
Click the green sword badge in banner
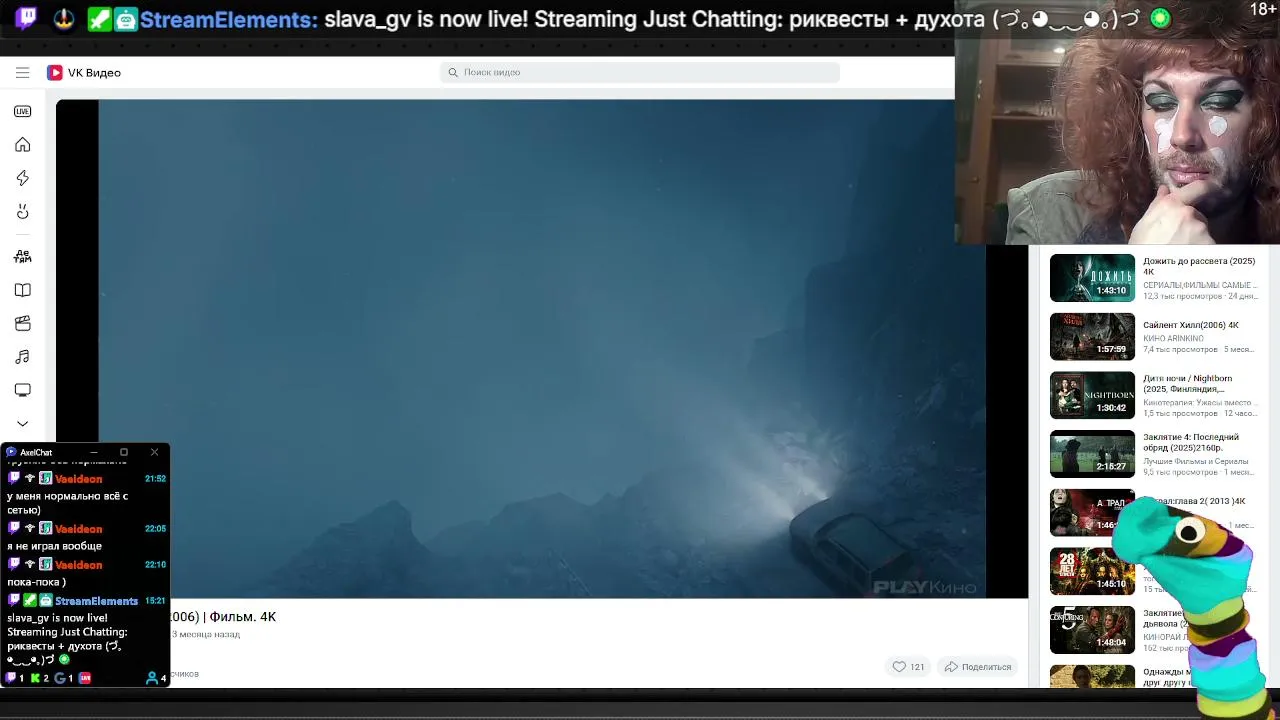tap(99, 19)
